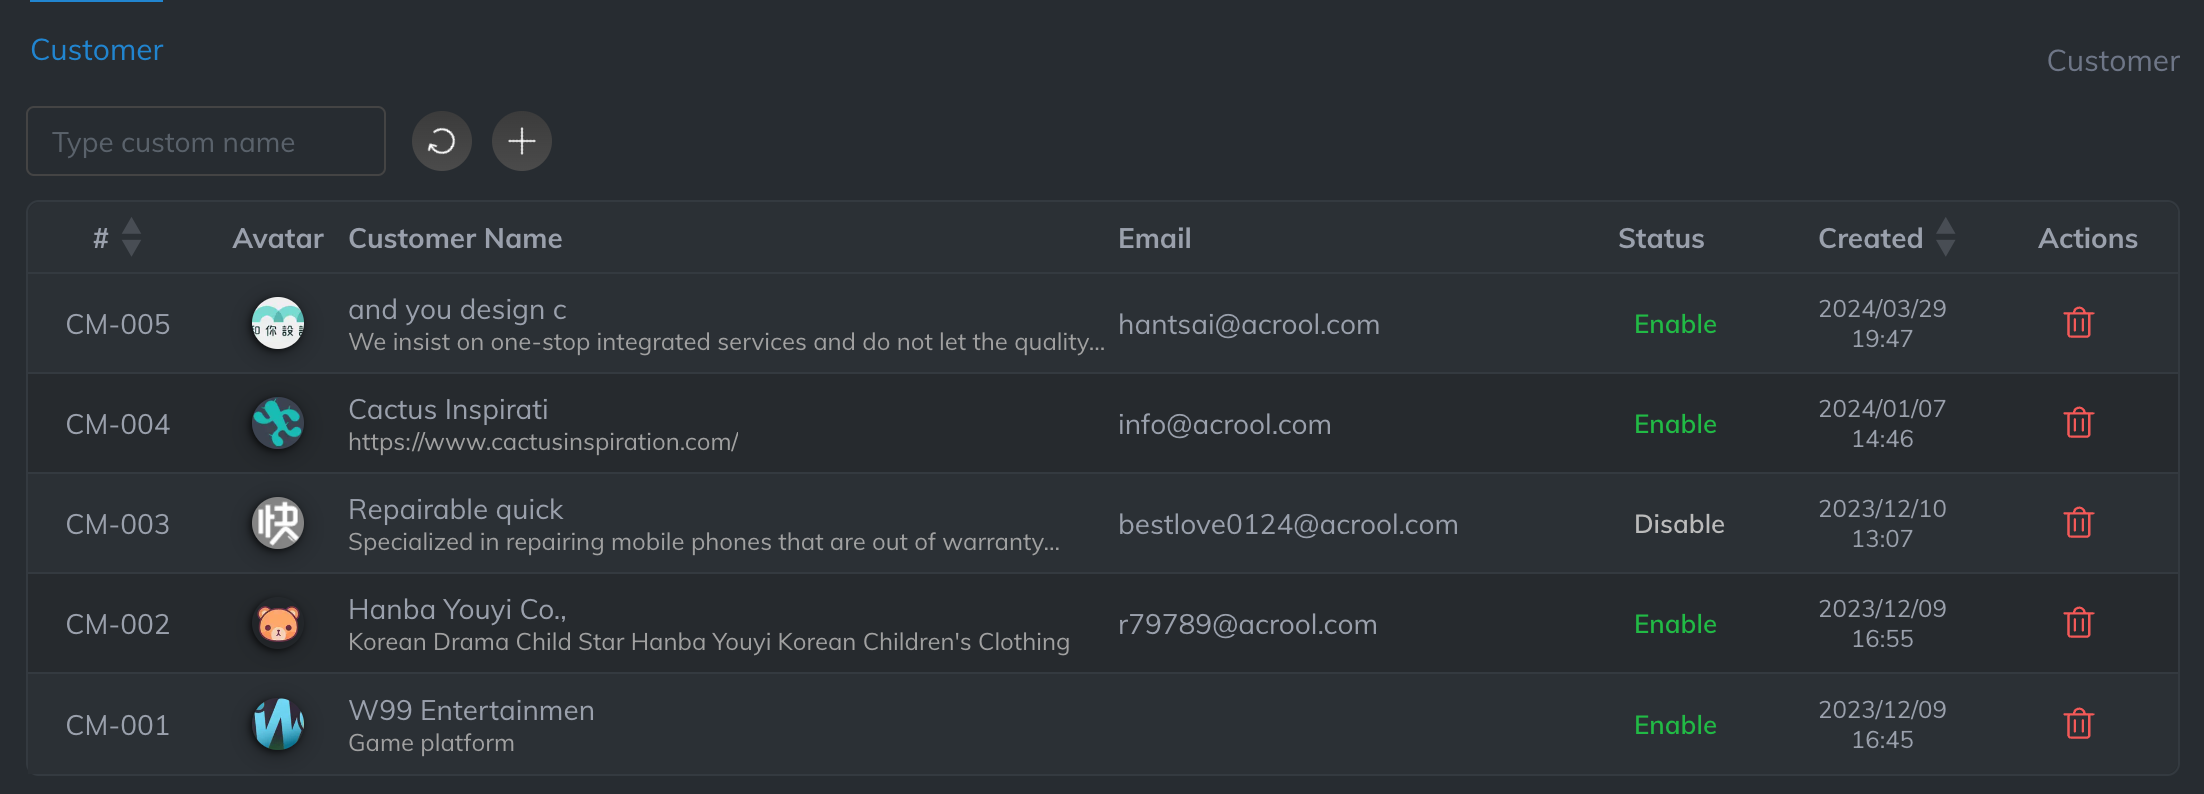Delete customer CM-004 with trash icon
Image resolution: width=2204 pixels, height=794 pixels.
point(2078,423)
